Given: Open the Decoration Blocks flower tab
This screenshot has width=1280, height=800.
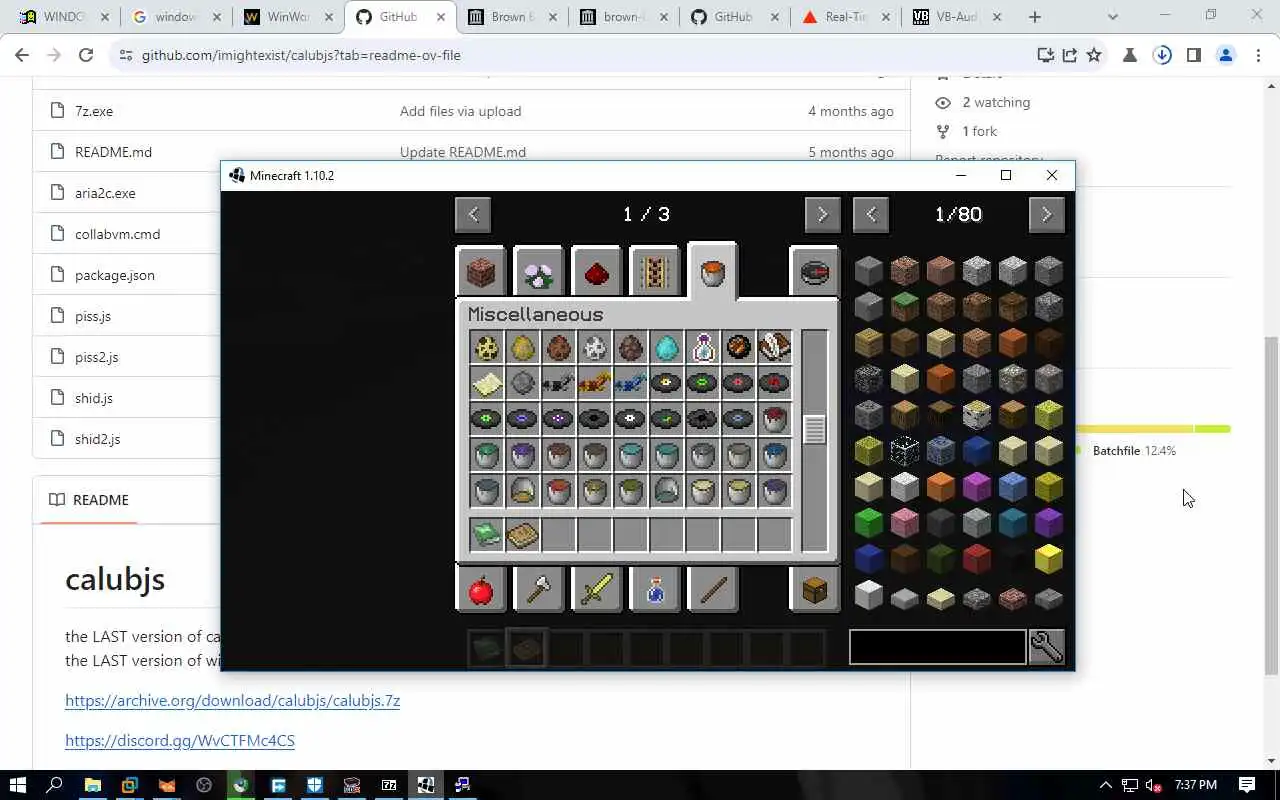Looking at the screenshot, I should pyautogui.click(x=539, y=272).
